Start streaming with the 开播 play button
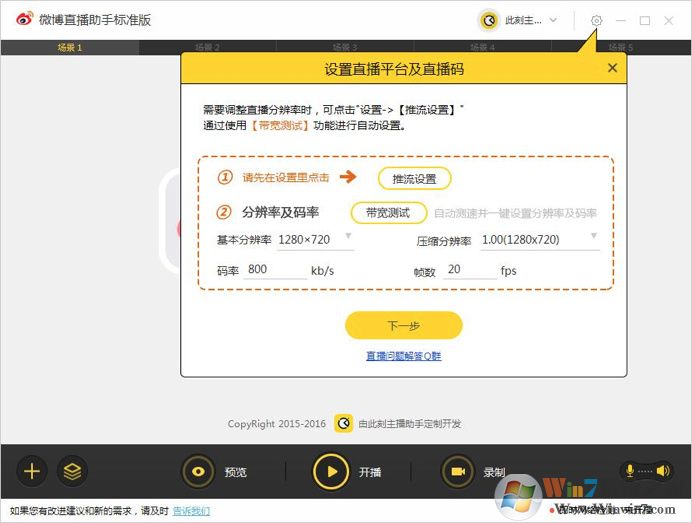692x523 pixels. click(x=331, y=471)
